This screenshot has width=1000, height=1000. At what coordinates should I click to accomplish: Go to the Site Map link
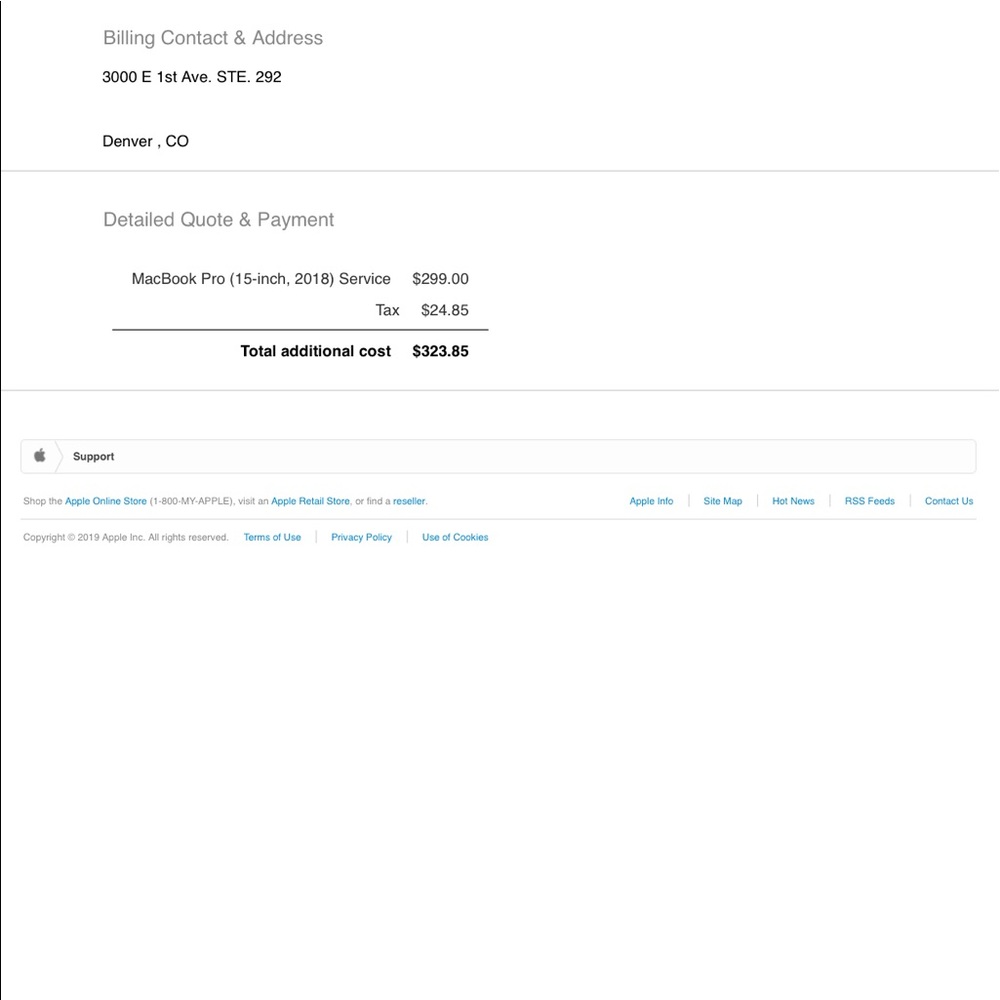(723, 501)
